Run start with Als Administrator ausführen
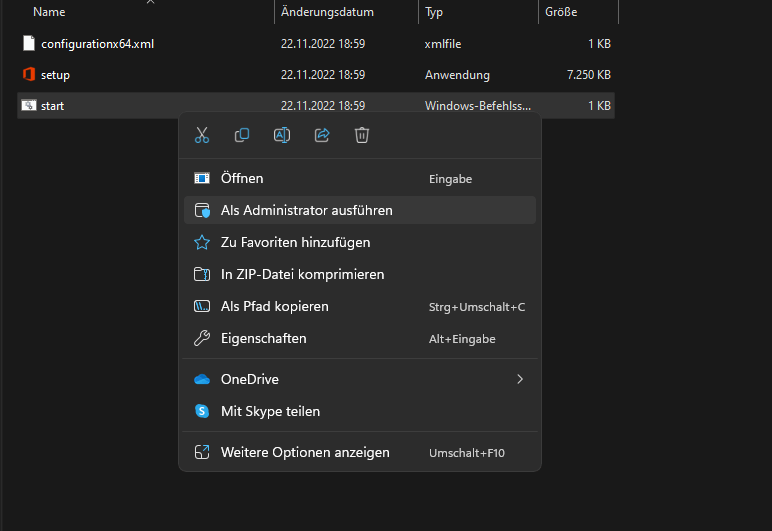This screenshot has height=531, width=772. (x=306, y=210)
